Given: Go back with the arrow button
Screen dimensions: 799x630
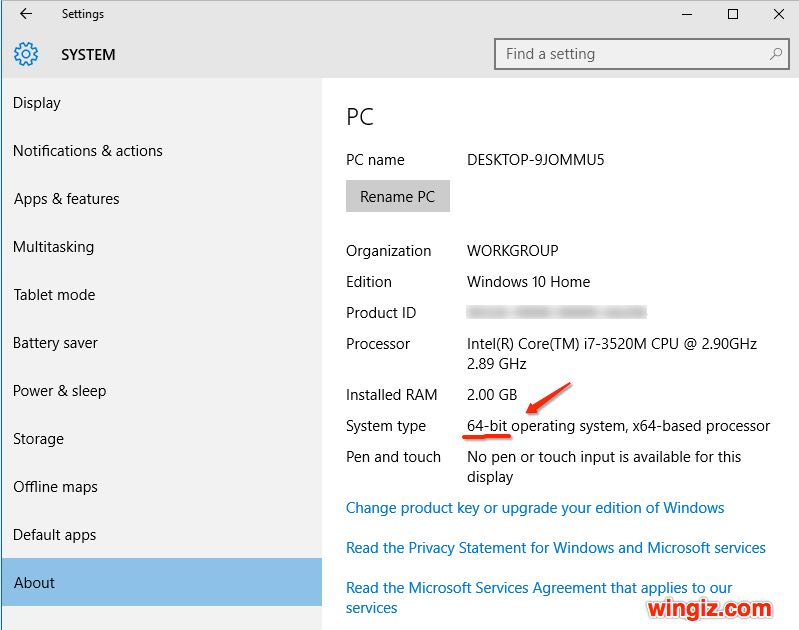Looking at the screenshot, I should pos(25,14).
